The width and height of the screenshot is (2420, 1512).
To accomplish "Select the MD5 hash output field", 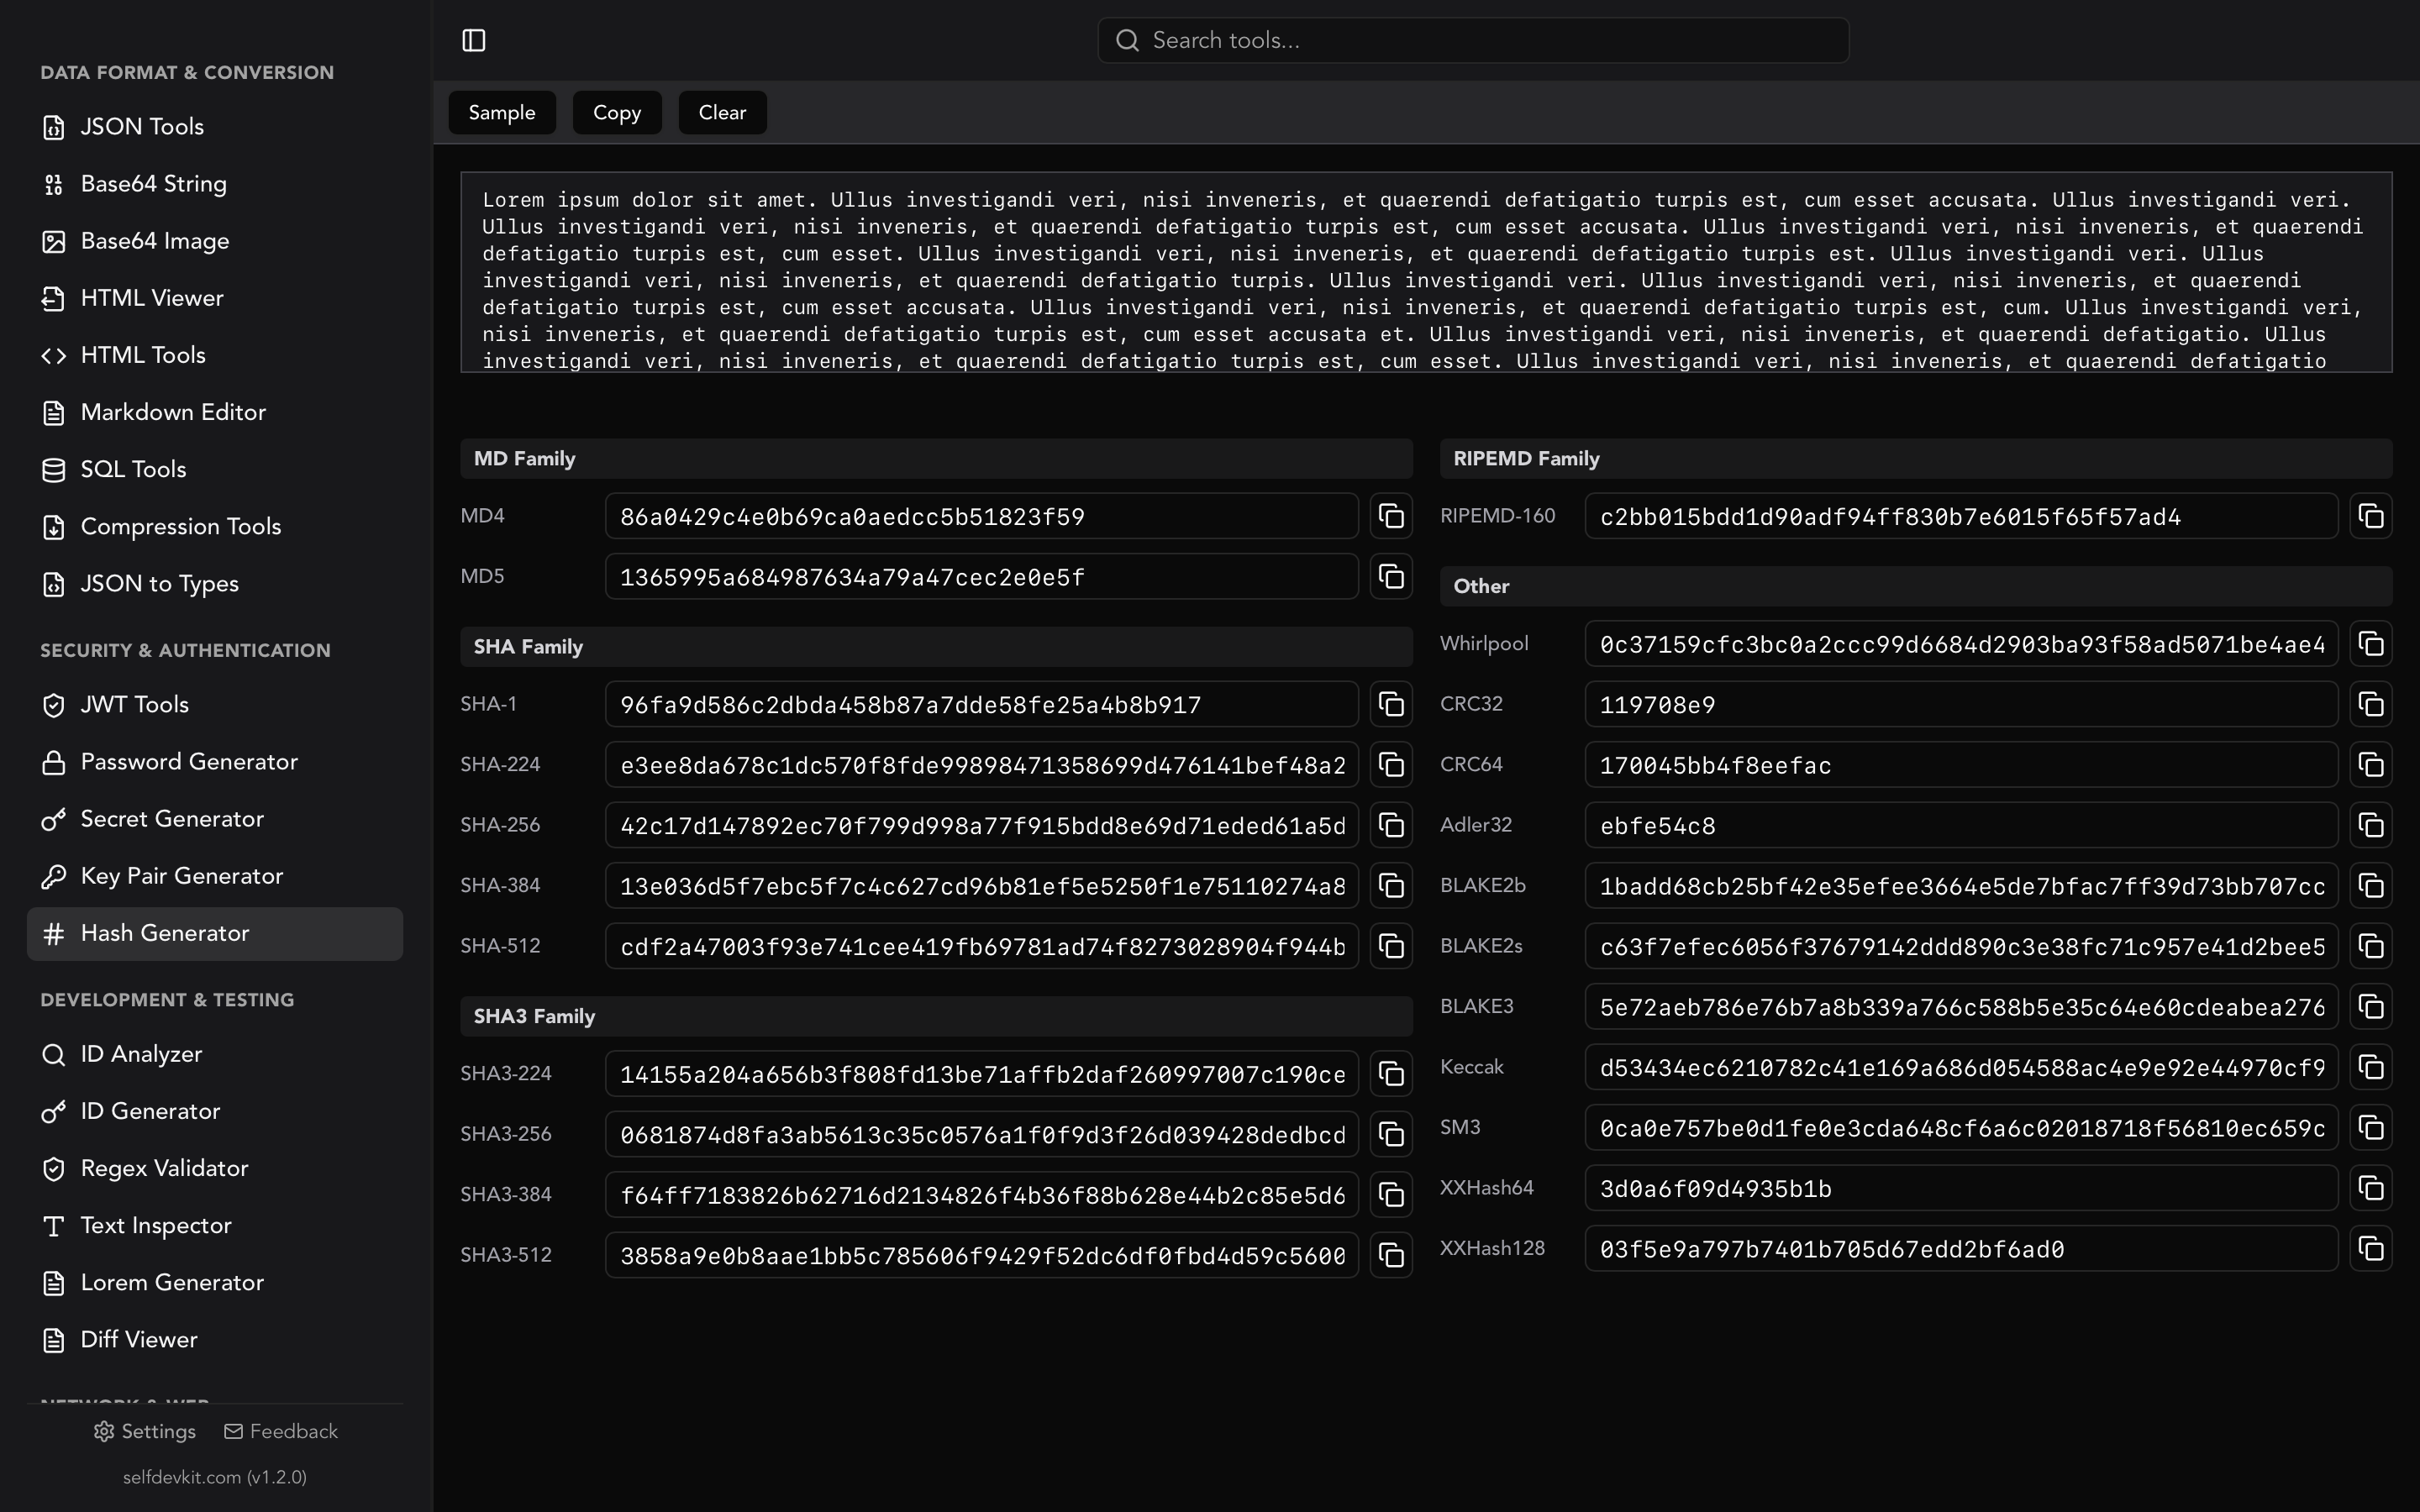I will point(981,576).
